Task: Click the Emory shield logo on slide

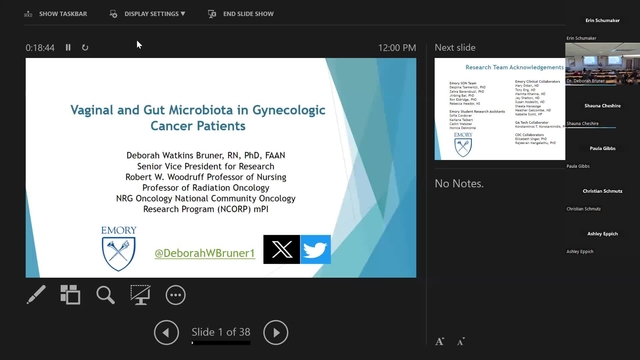Action: click(x=119, y=249)
